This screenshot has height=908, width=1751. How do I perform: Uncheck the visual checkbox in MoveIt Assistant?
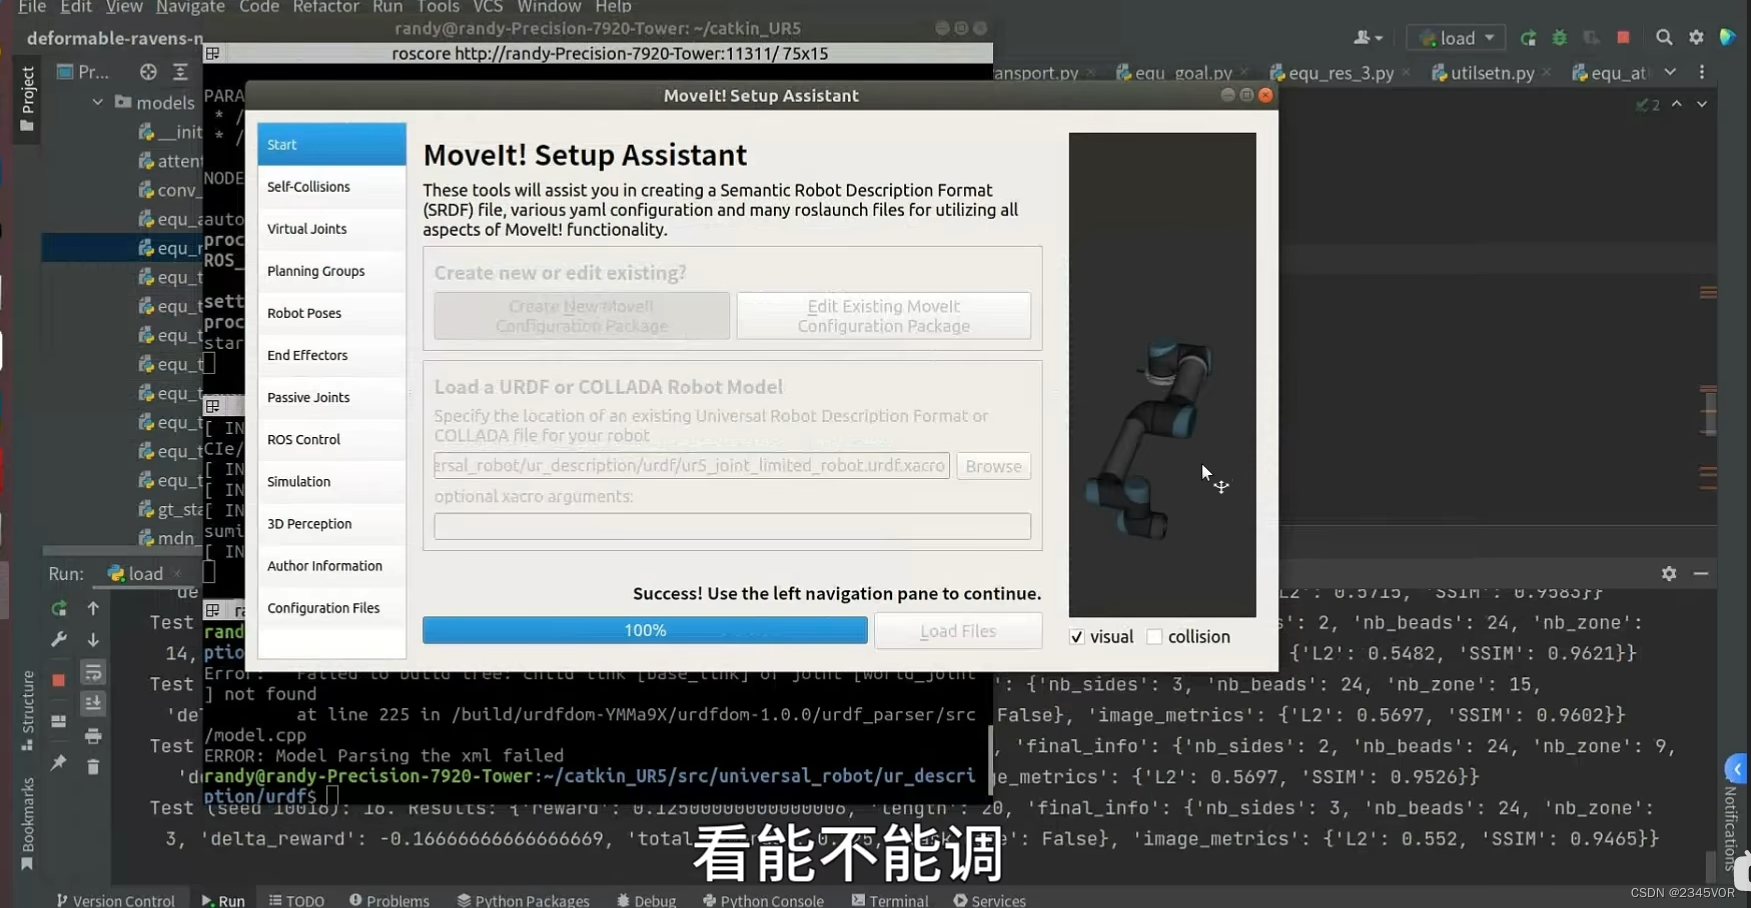[x=1077, y=637]
